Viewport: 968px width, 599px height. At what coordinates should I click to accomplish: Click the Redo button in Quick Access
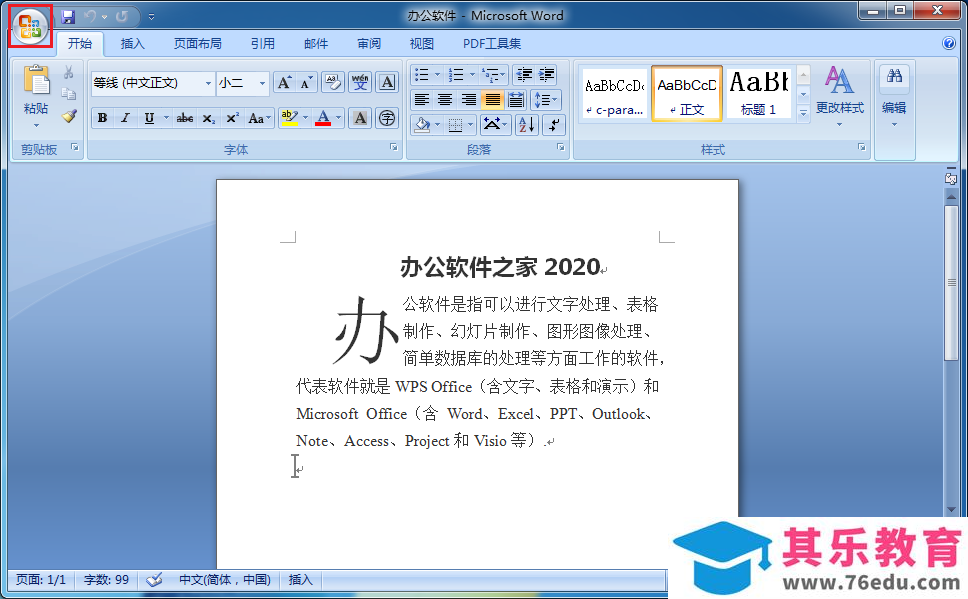pyautogui.click(x=122, y=17)
